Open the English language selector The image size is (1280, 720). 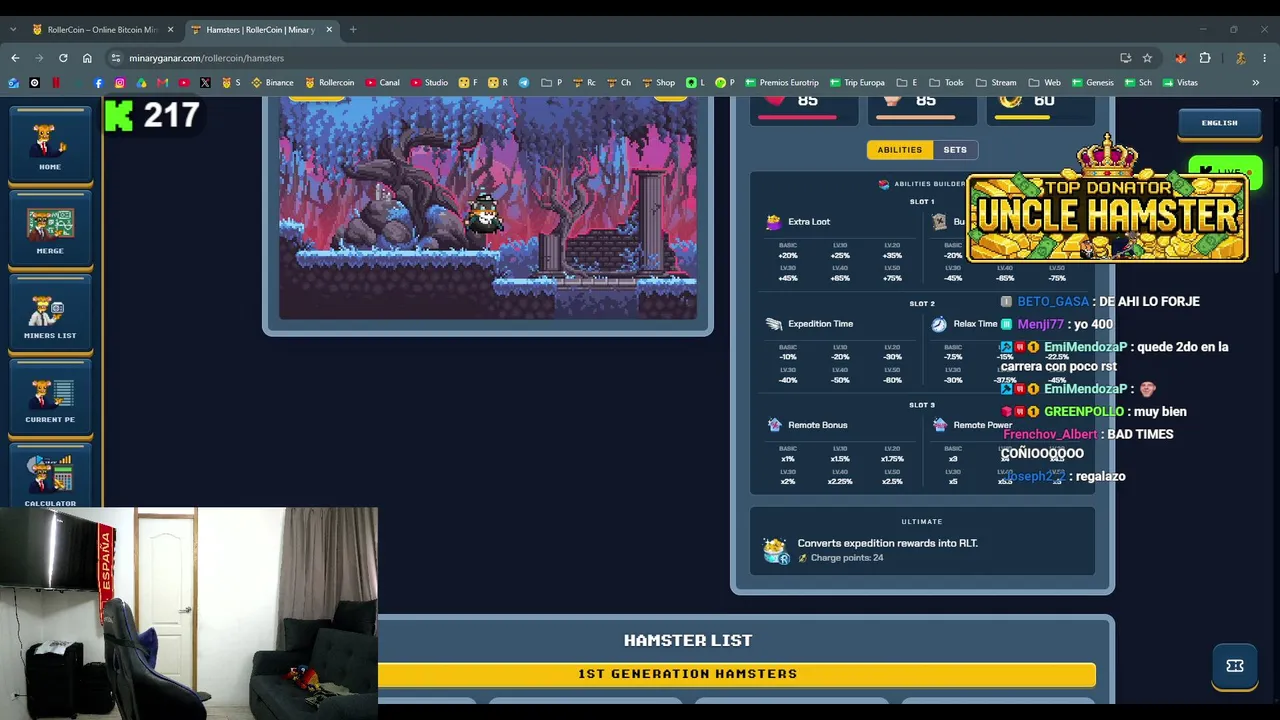click(1219, 123)
